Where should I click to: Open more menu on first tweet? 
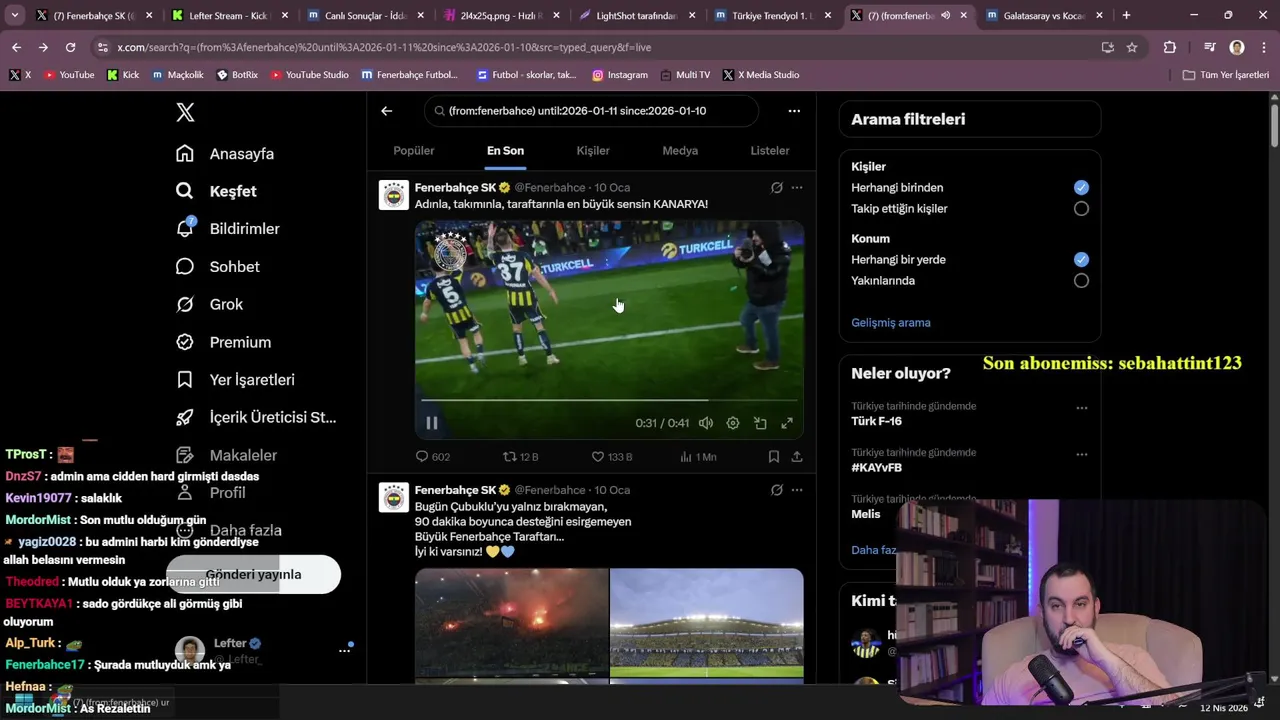(797, 187)
